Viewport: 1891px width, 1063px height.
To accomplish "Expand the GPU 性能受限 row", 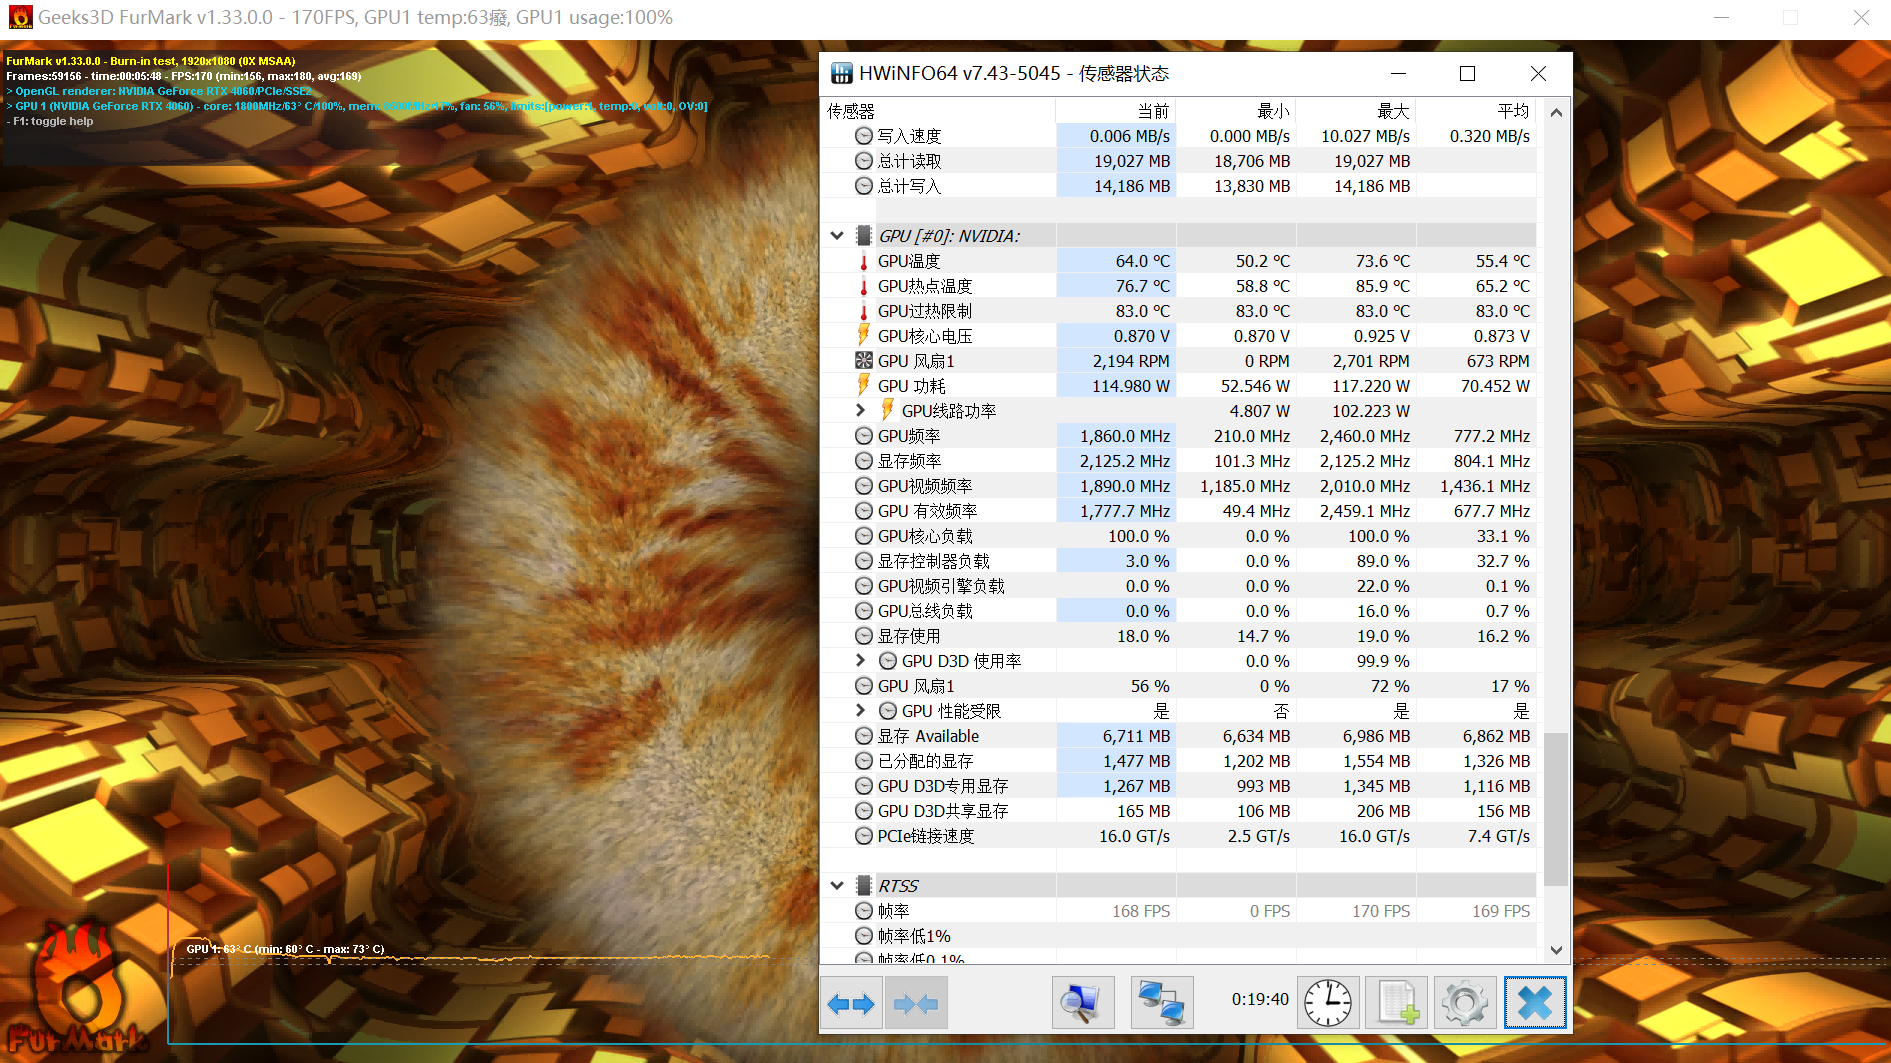I will point(860,710).
